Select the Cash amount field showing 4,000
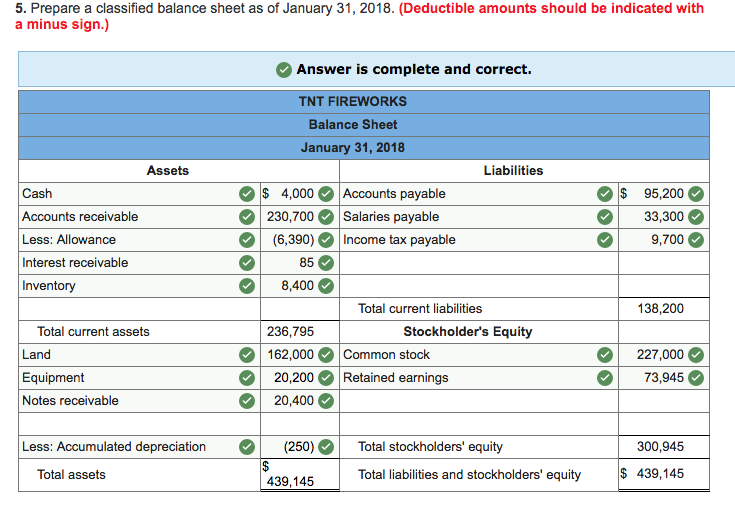 300,194
